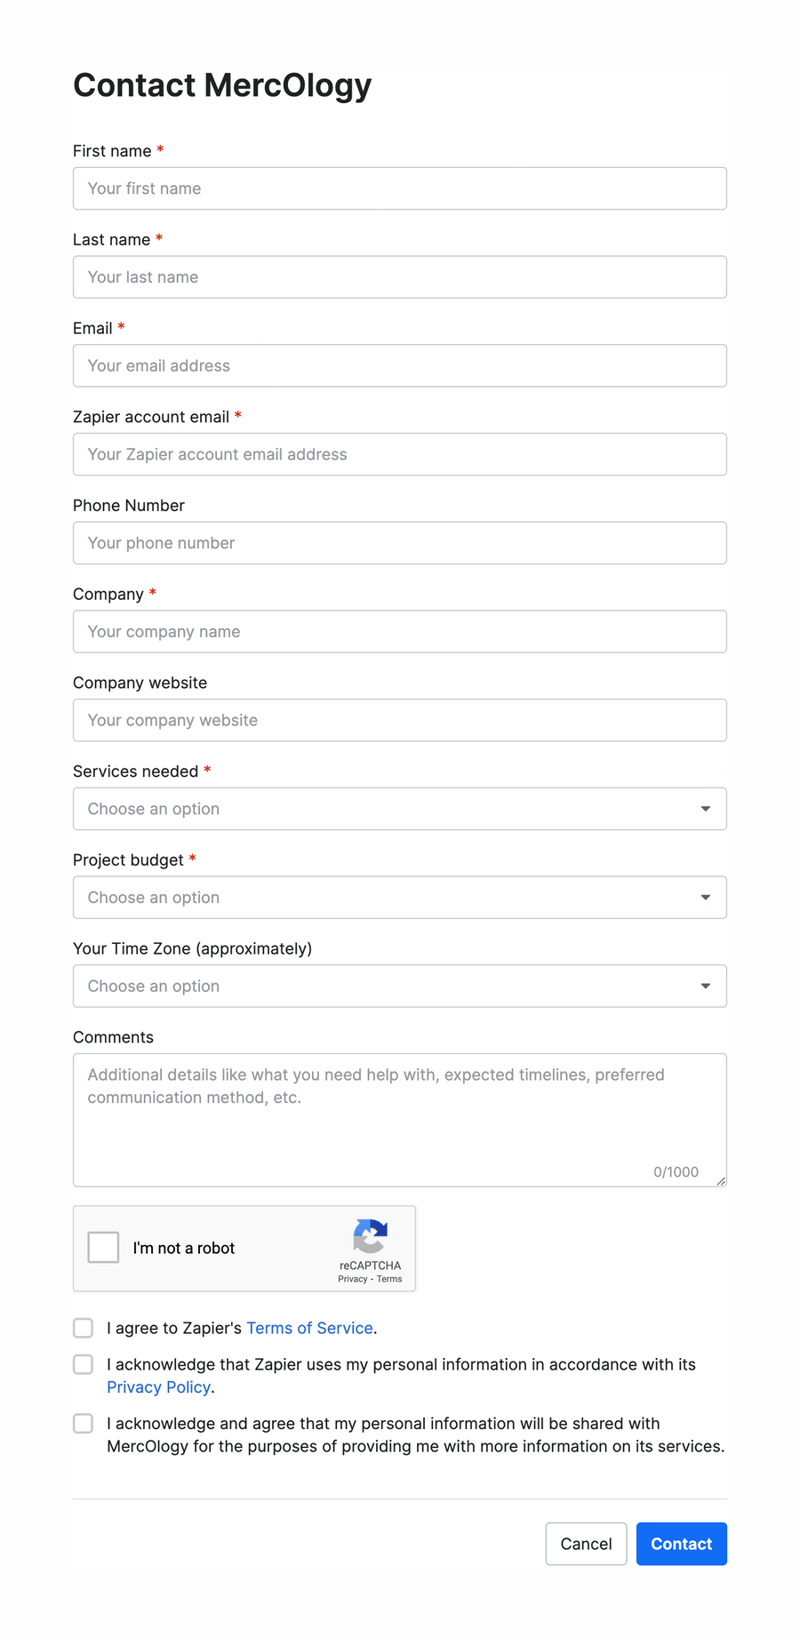Image resolution: width=800 pixels, height=1638 pixels.
Task: Check the MercOlogy information sharing consent box
Action: tap(83, 1423)
